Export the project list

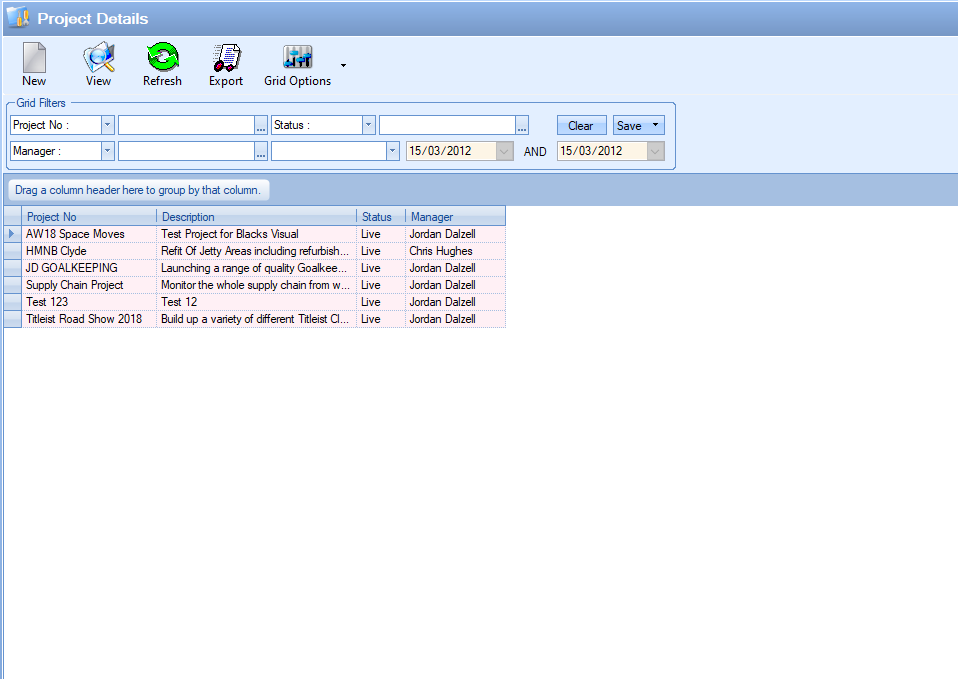point(226,65)
